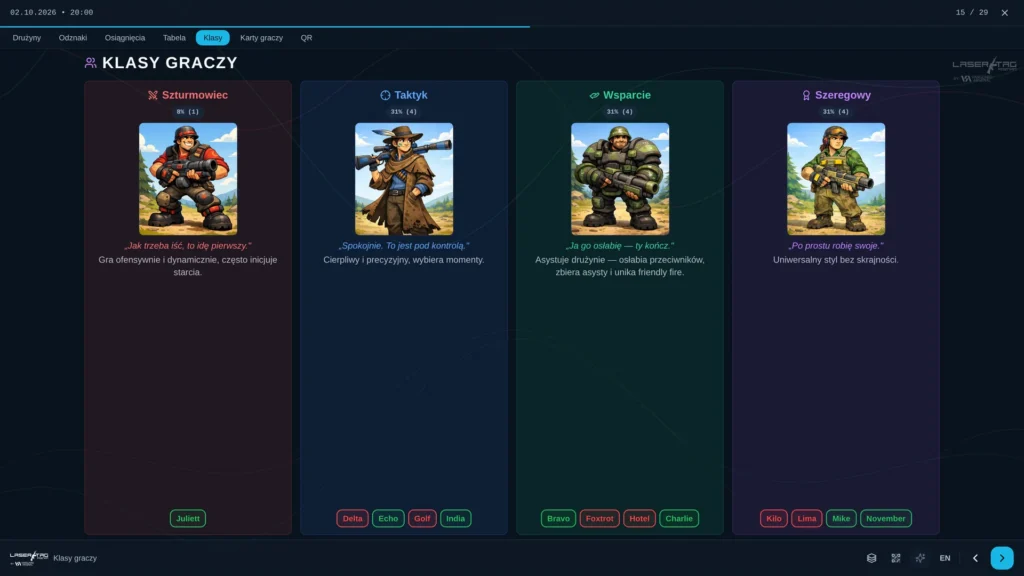Click the Taktyk crosshair icon
This screenshot has width=1024, height=576.
[385, 95]
